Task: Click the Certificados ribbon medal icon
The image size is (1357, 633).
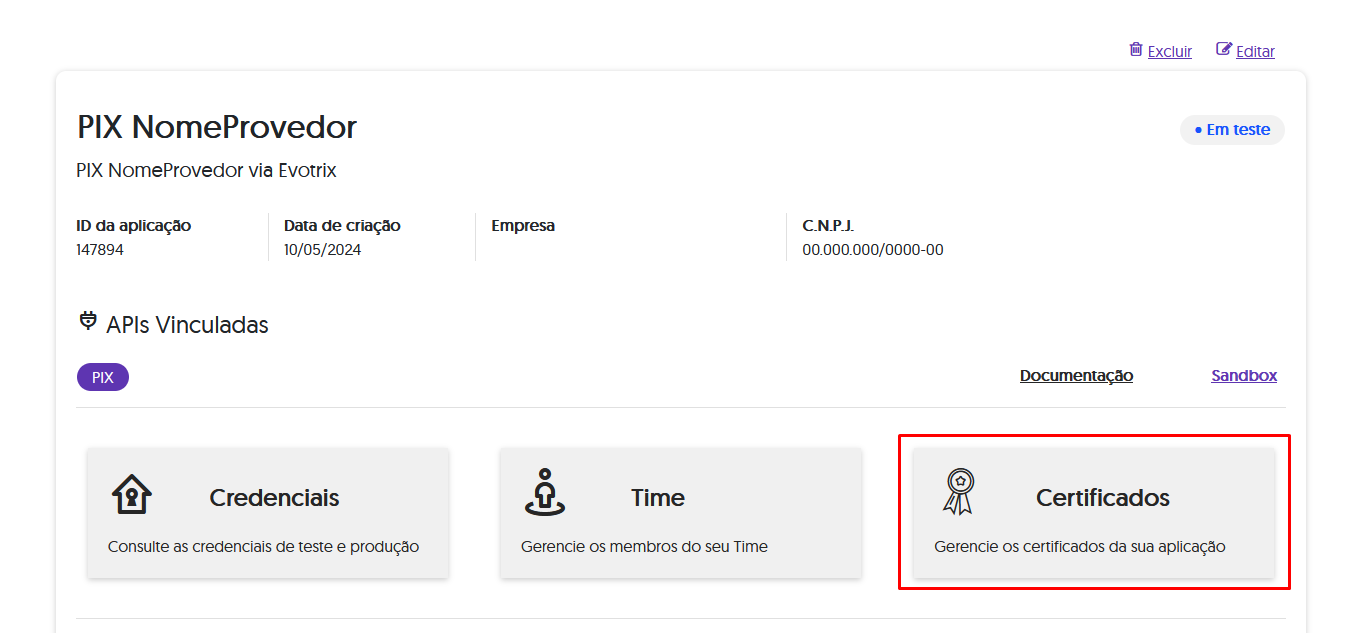Action: (958, 492)
